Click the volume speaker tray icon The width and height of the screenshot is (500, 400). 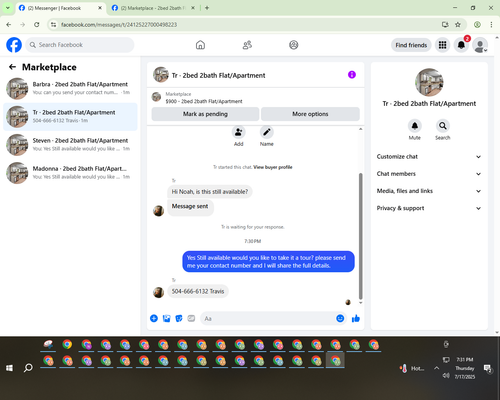click(446, 376)
